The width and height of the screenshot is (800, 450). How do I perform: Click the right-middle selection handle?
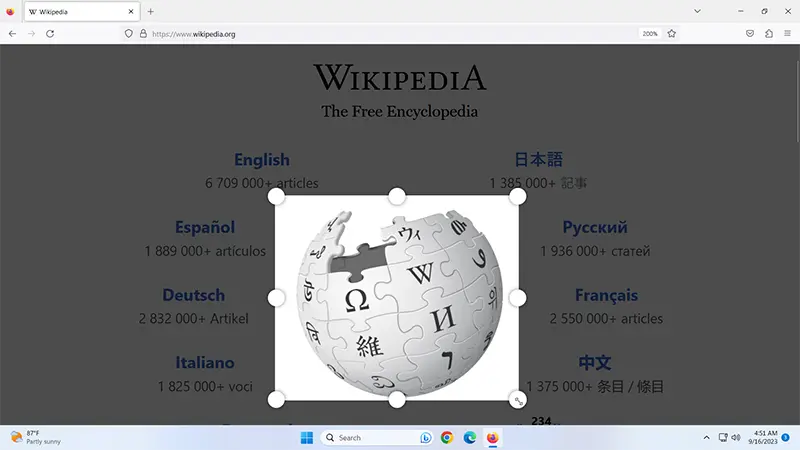click(x=517, y=298)
